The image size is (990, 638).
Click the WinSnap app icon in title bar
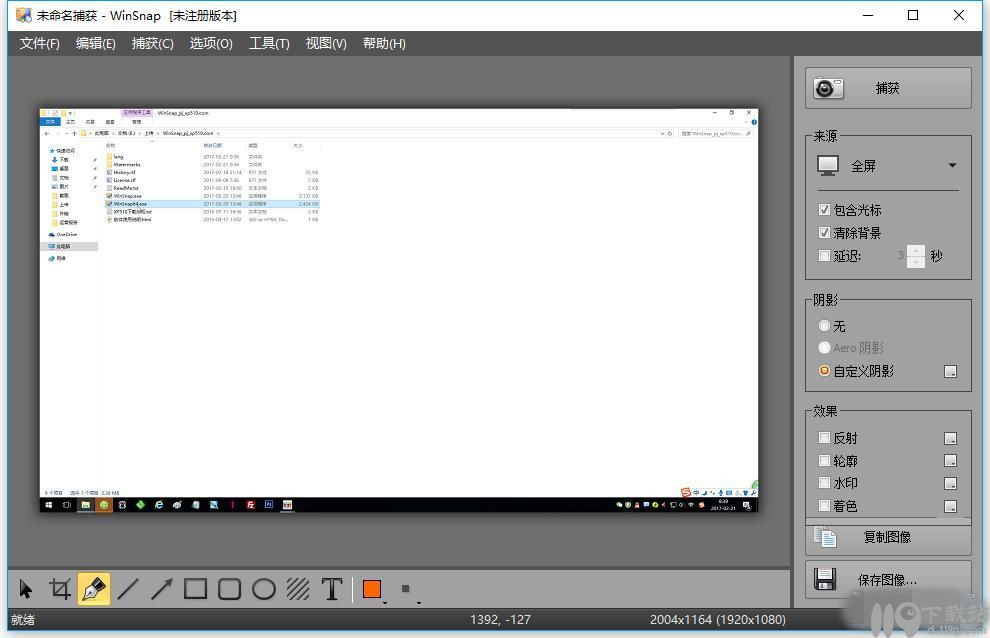tap(23, 15)
